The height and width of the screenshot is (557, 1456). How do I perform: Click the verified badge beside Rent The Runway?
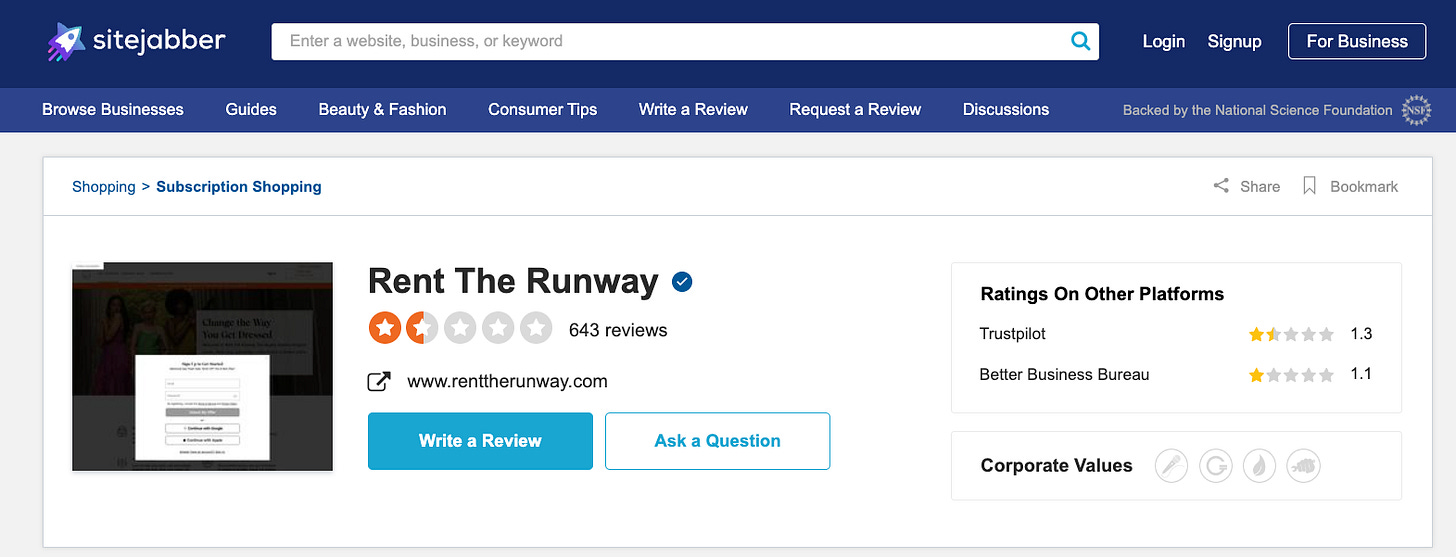[x=682, y=282]
